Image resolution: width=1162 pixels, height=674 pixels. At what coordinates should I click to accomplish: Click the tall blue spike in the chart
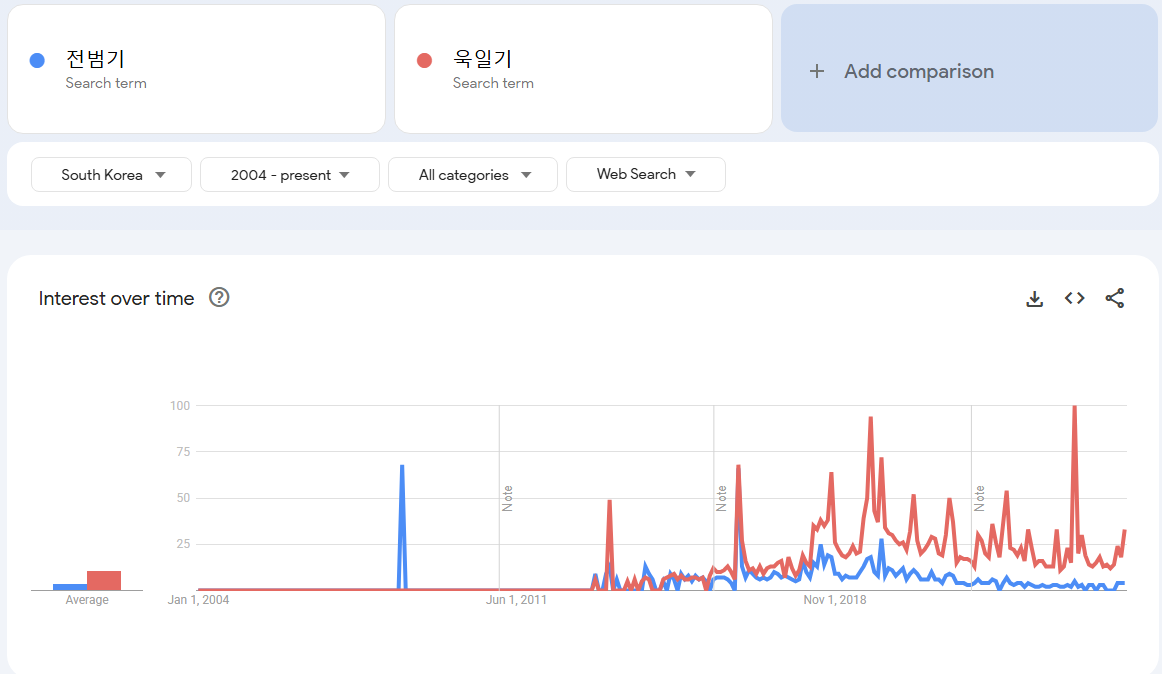402,468
